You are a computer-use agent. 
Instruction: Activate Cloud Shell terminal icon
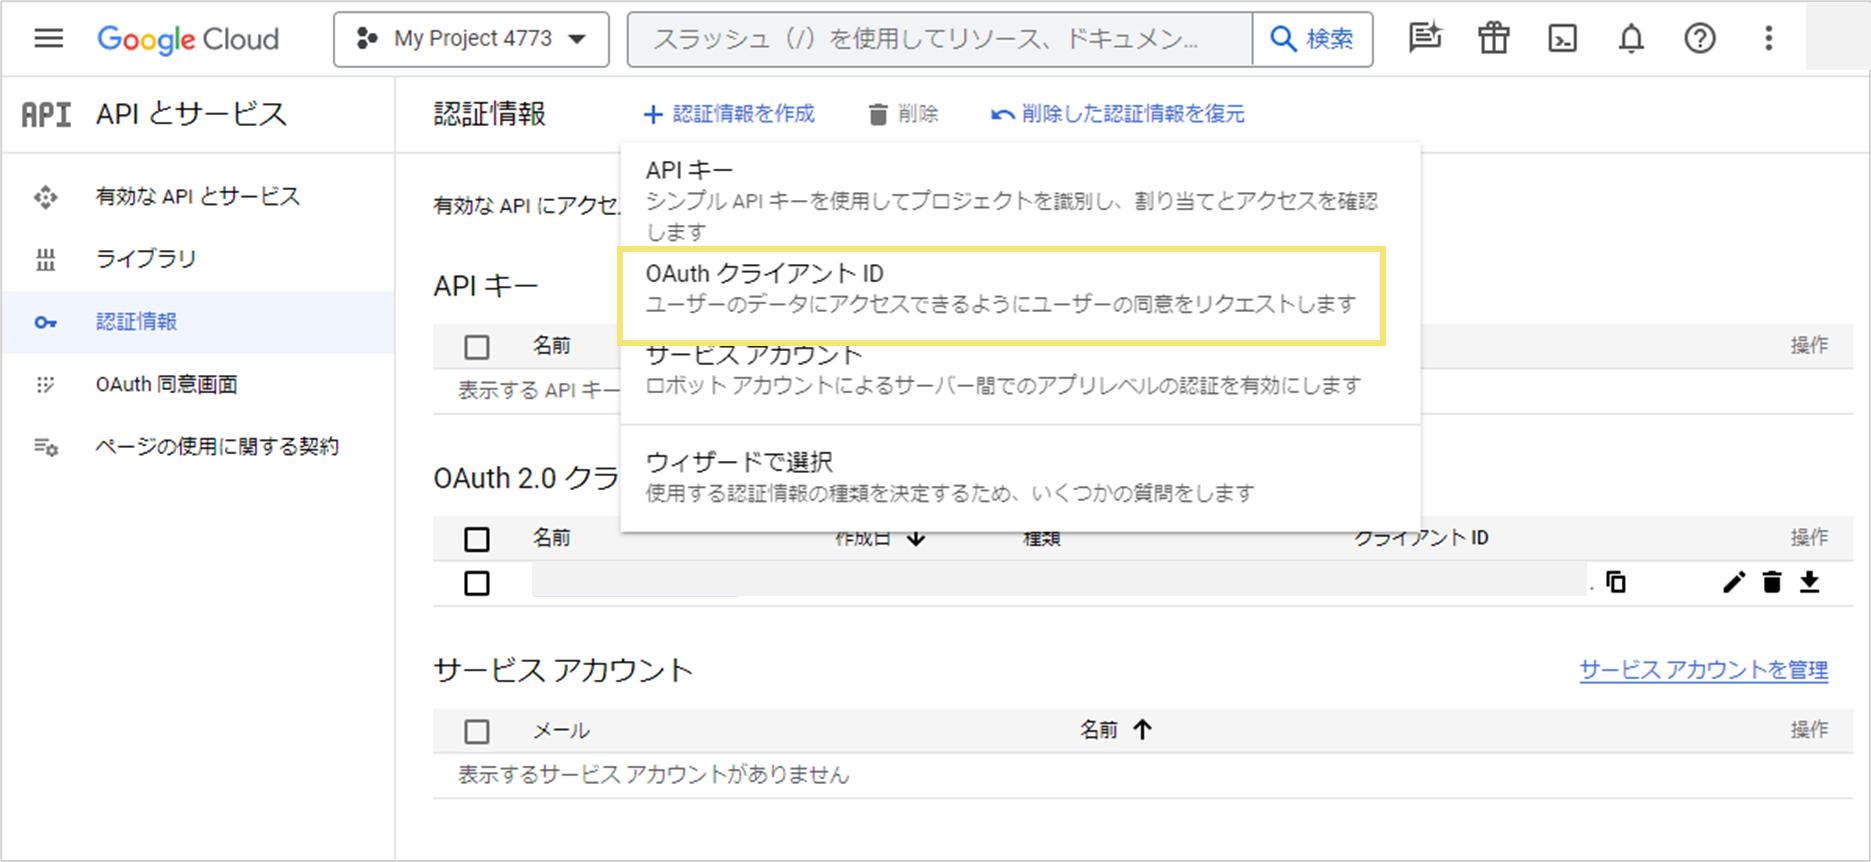(x=1563, y=39)
